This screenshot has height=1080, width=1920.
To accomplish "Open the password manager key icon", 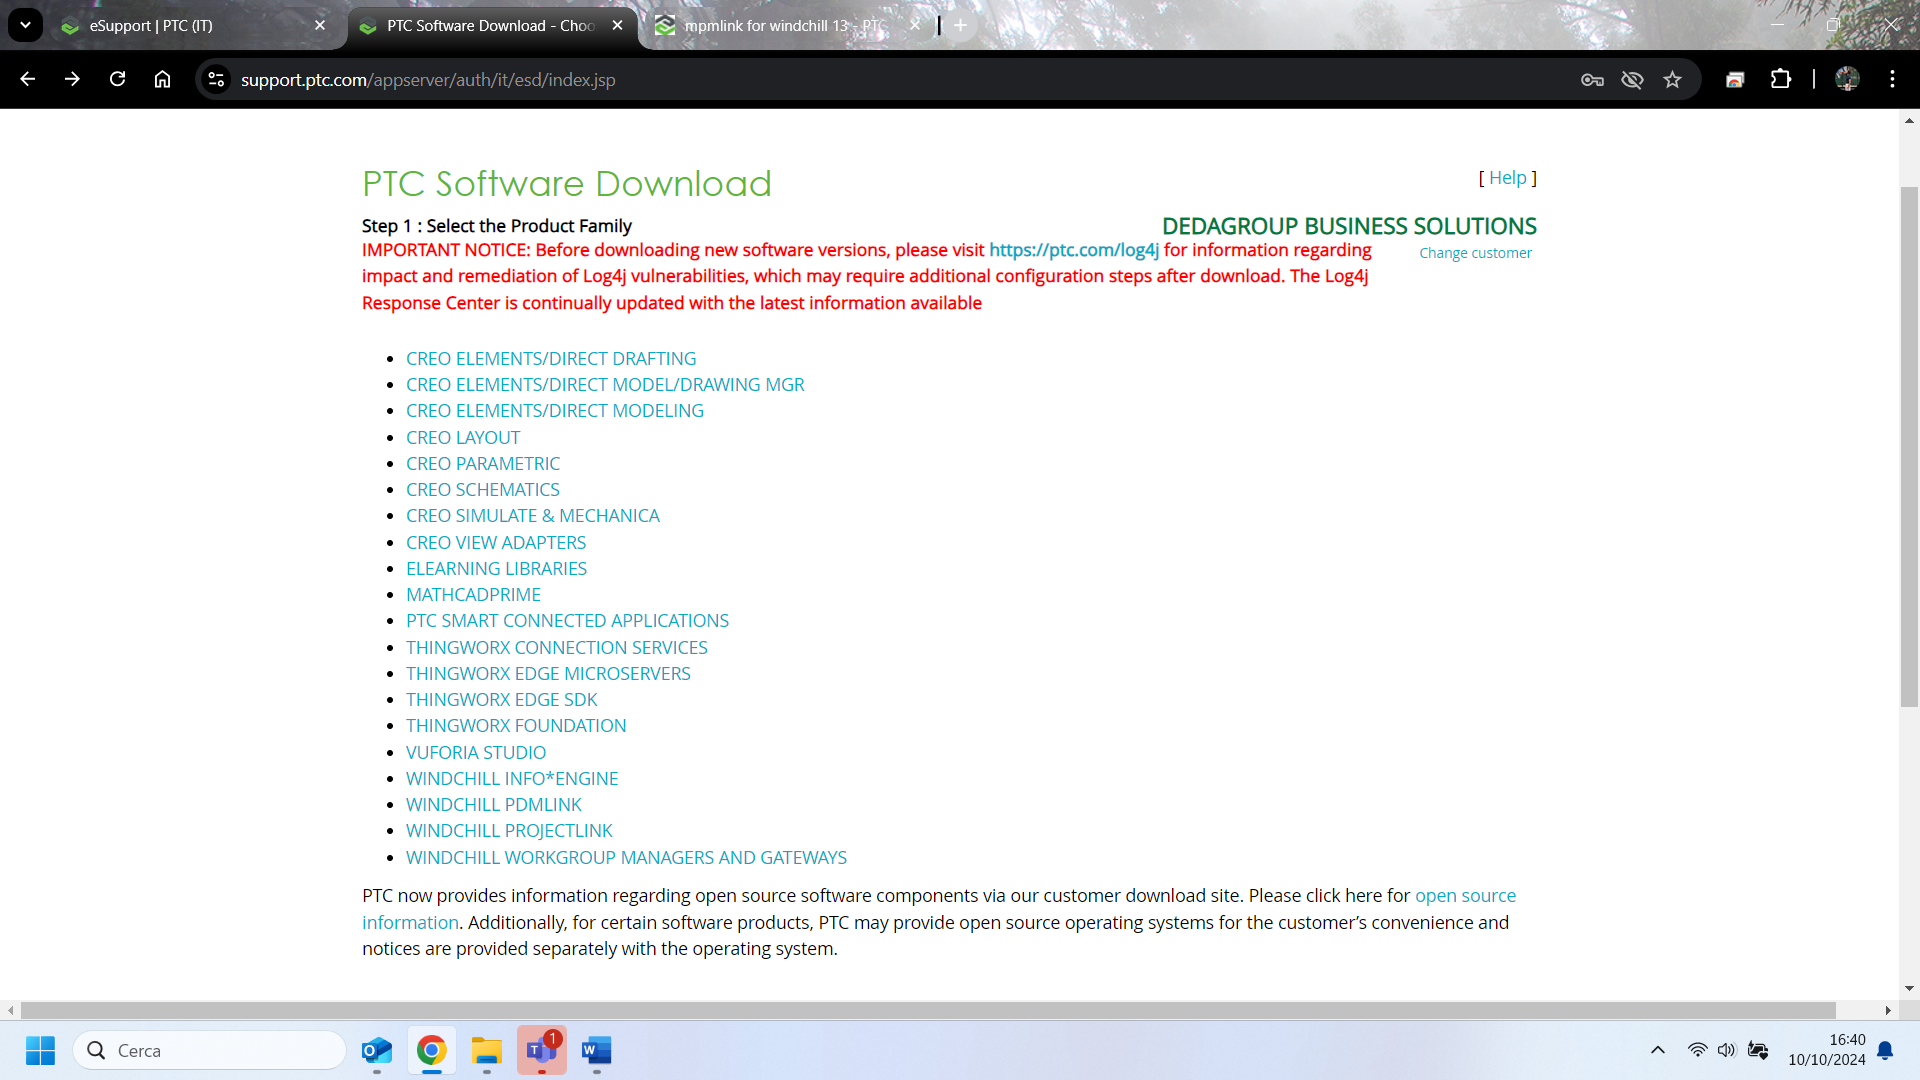I will (x=1592, y=80).
